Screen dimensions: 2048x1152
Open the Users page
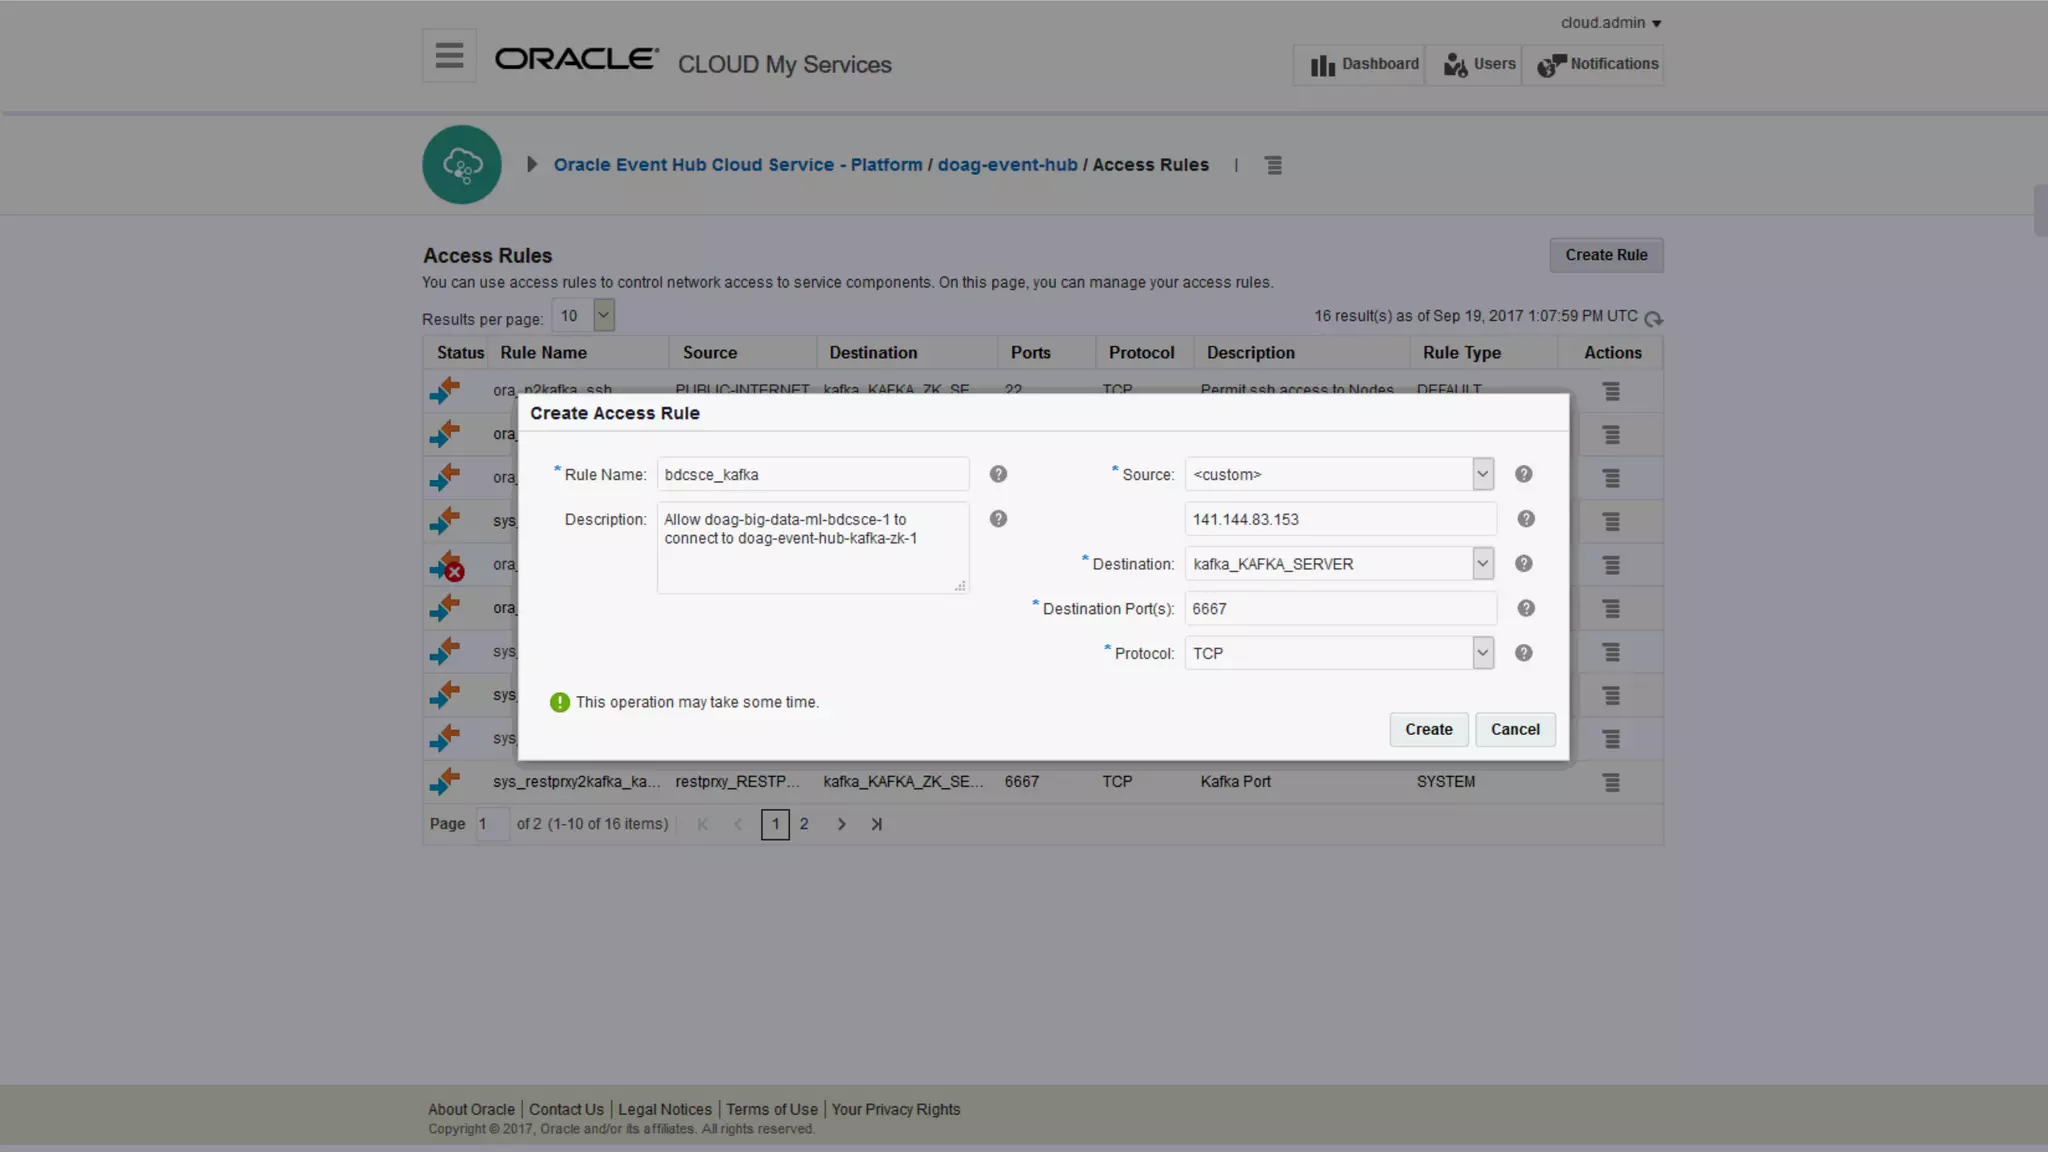(x=1474, y=65)
